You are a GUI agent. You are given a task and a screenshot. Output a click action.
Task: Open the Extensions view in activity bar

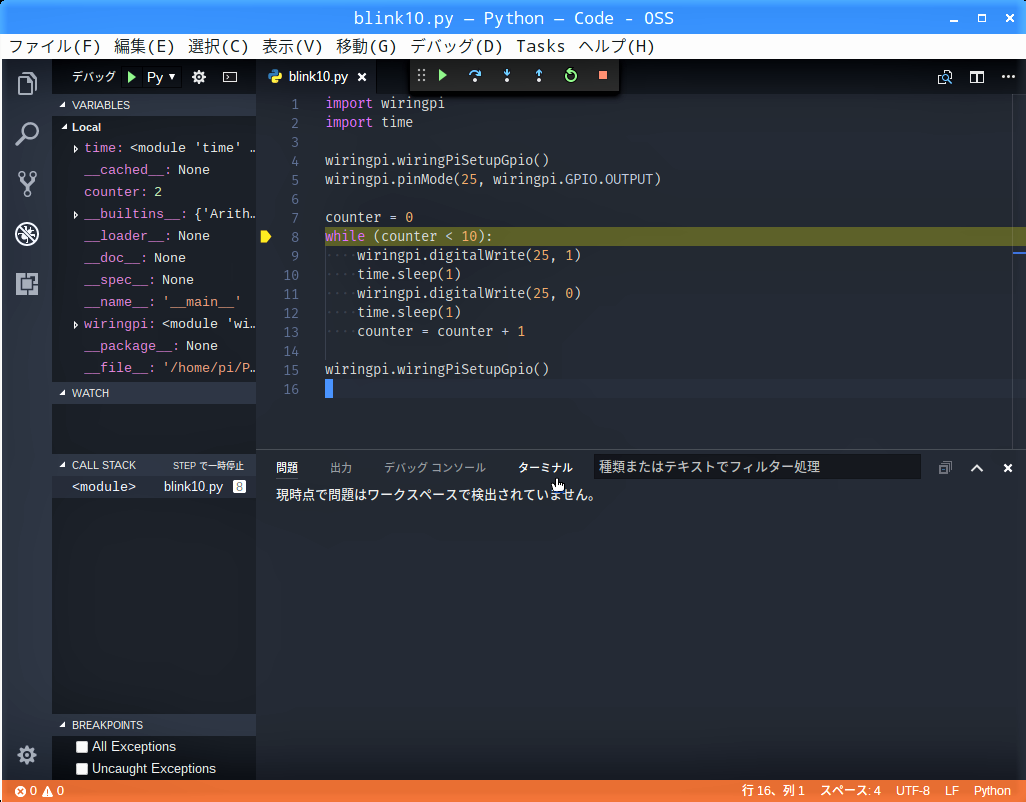pyautogui.click(x=27, y=285)
